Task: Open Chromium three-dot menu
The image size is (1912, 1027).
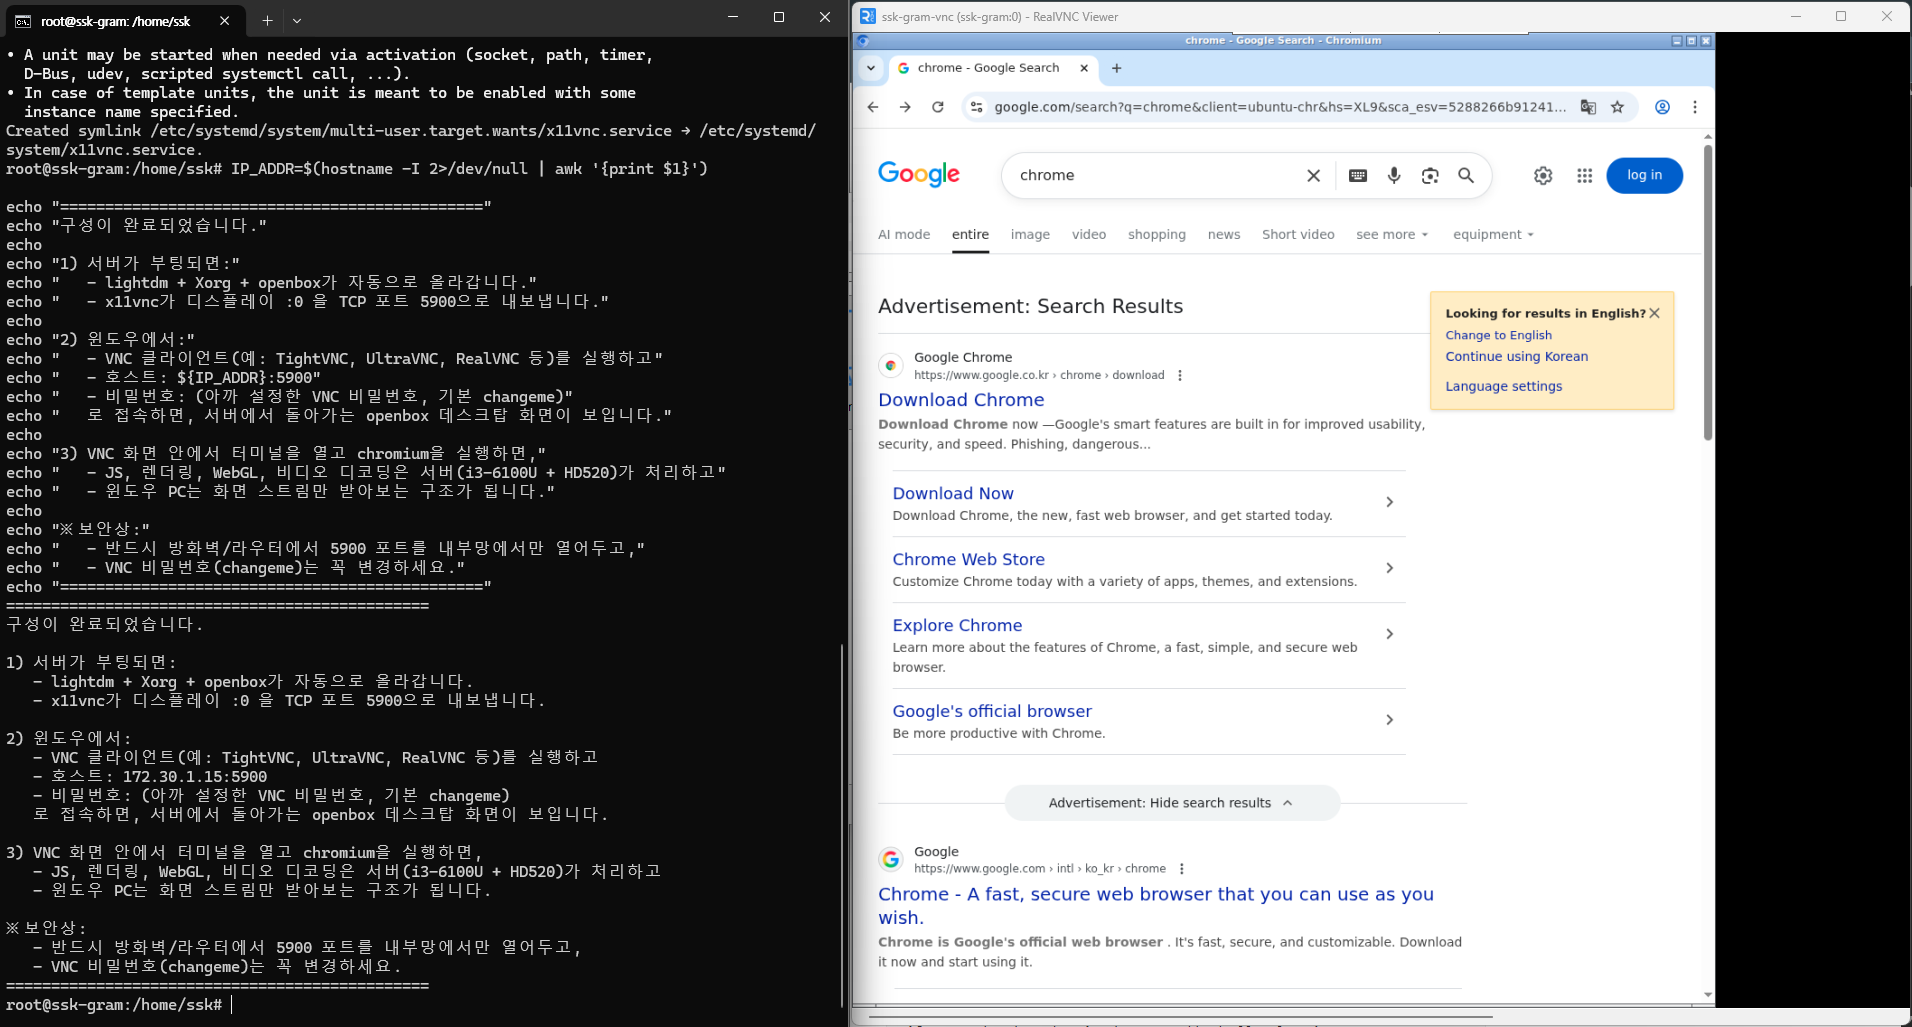Action: click(1695, 107)
